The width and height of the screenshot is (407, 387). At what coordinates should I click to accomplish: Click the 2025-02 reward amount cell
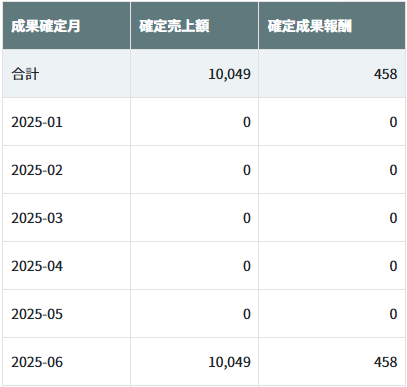coord(332,170)
